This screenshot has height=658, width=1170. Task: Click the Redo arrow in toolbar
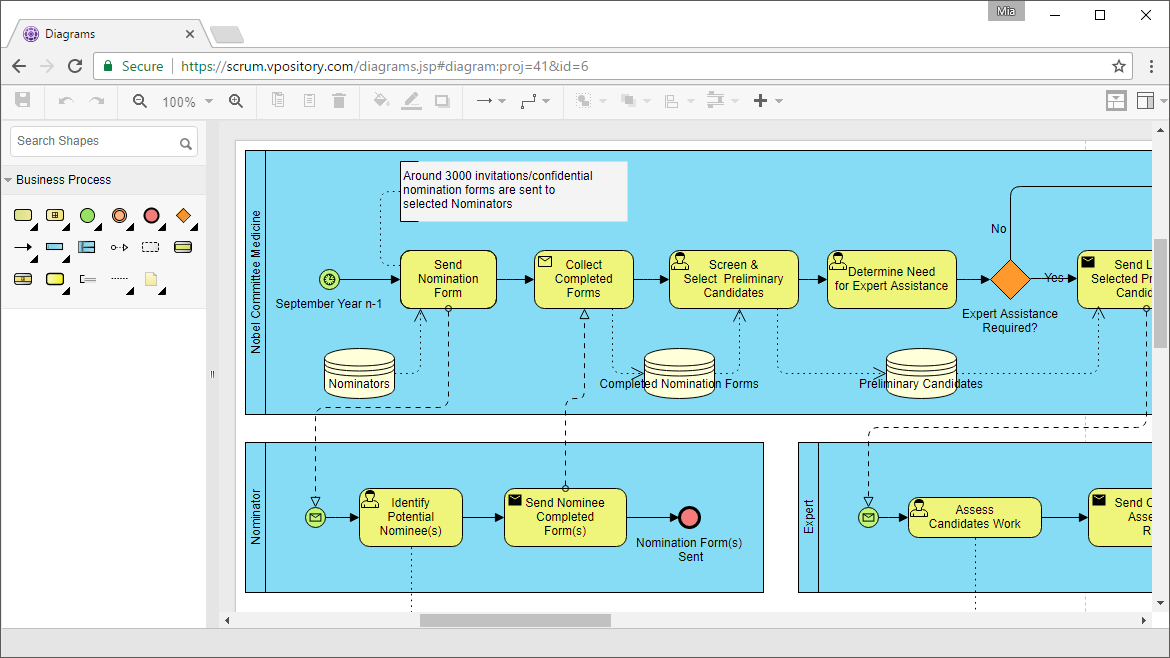pyautogui.click(x=97, y=101)
